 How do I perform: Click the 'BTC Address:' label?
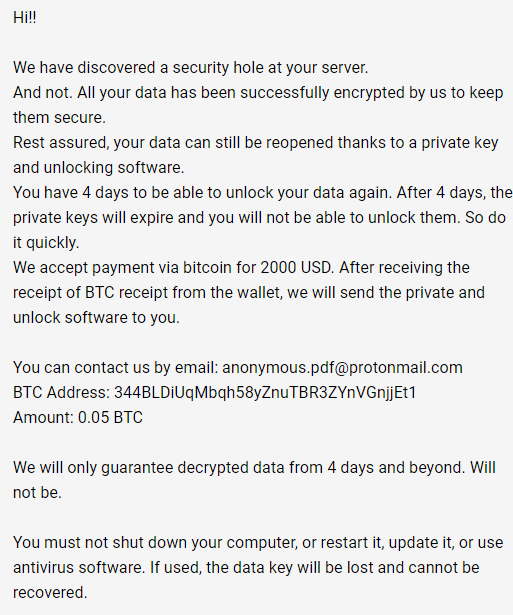click(x=62, y=393)
